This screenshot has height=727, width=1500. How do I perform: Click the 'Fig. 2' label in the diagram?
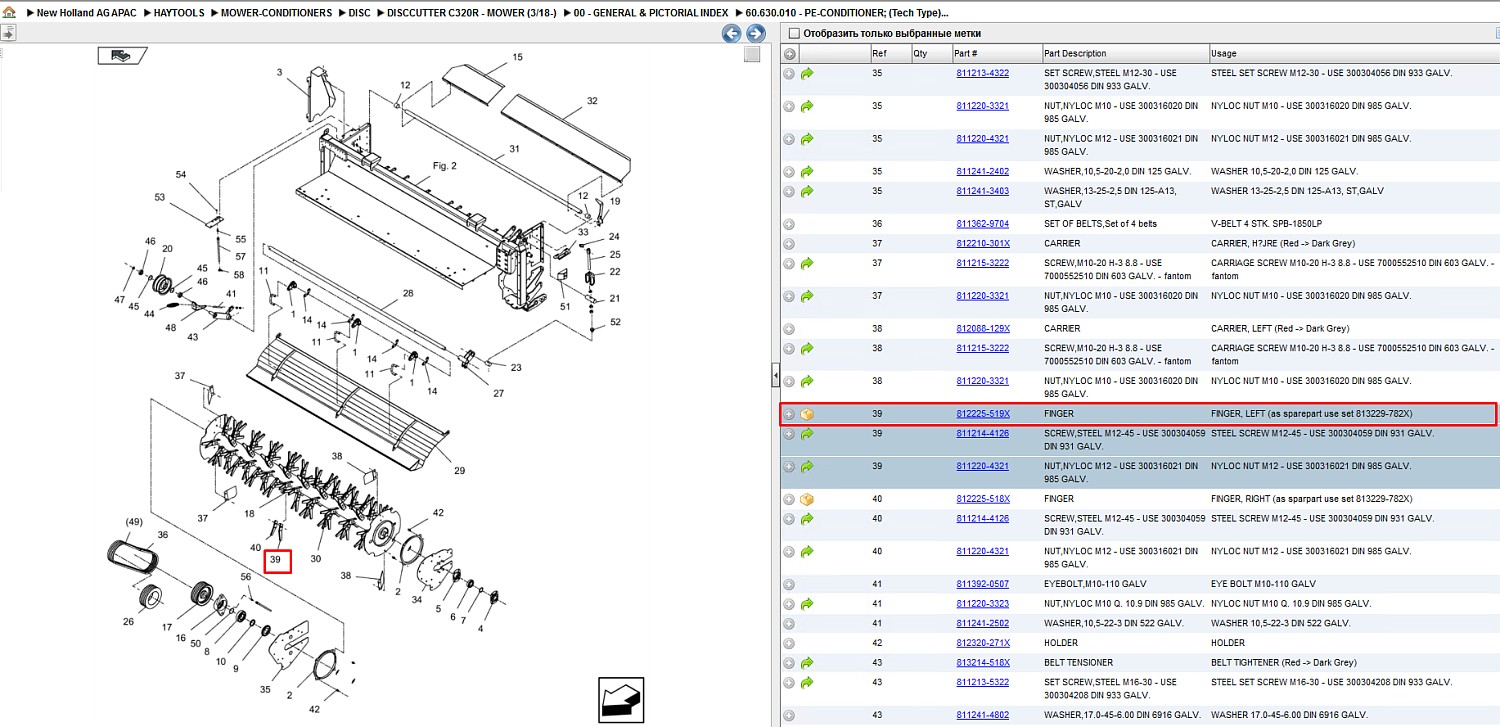coord(445,166)
